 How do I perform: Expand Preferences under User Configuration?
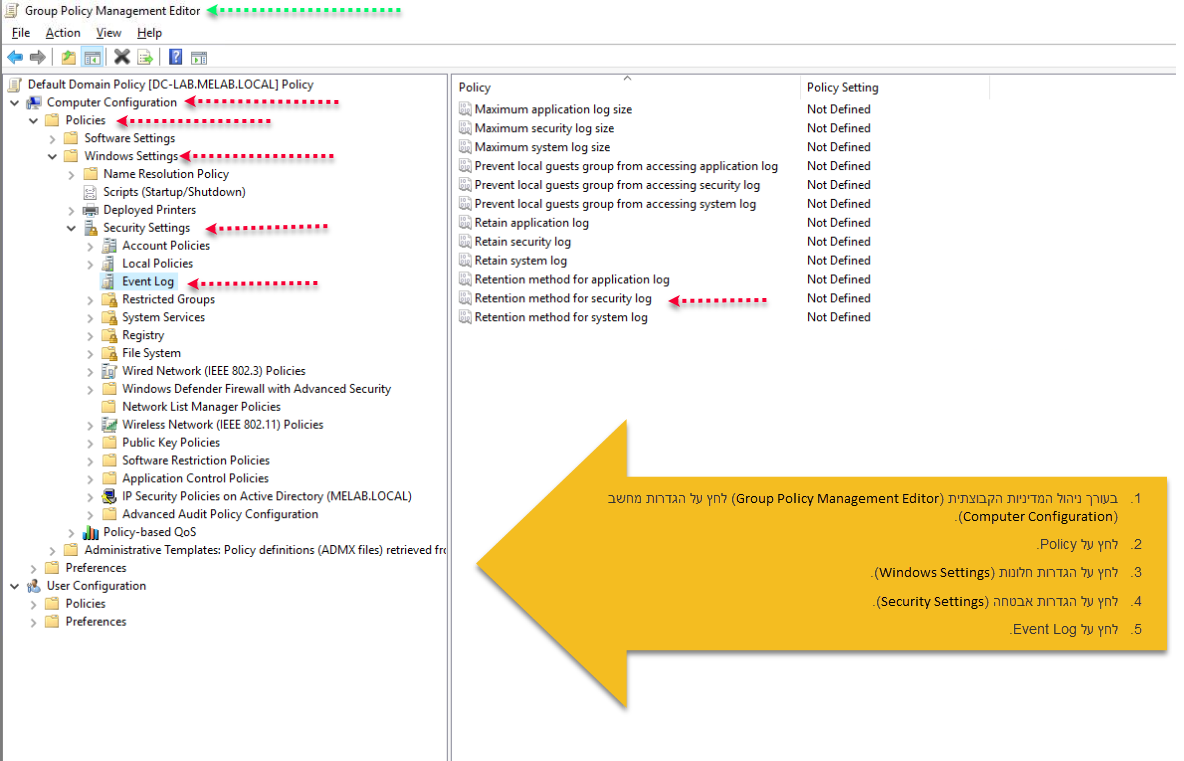pyautogui.click(x=33, y=622)
